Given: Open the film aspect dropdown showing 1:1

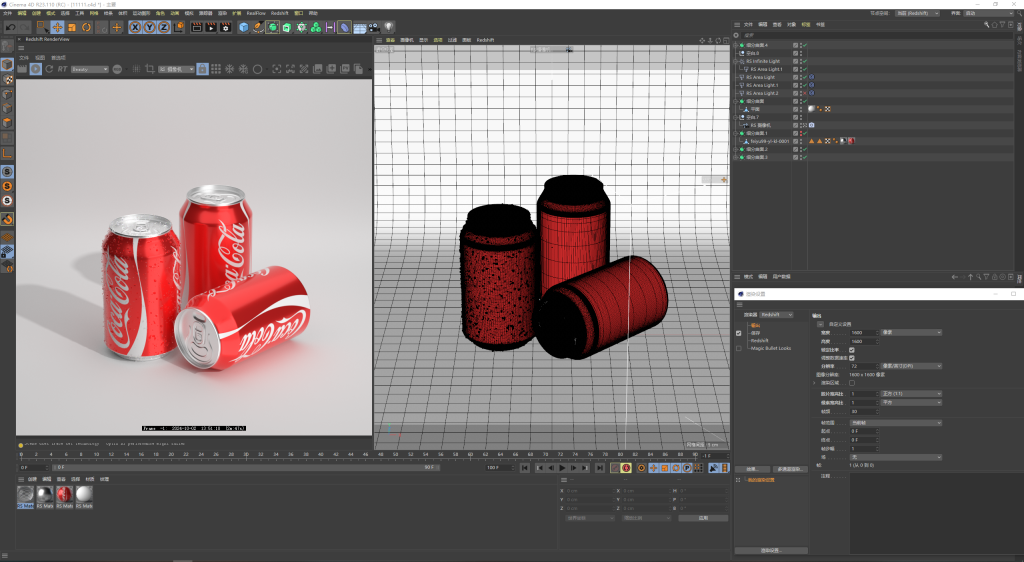Looking at the screenshot, I should (x=912, y=394).
